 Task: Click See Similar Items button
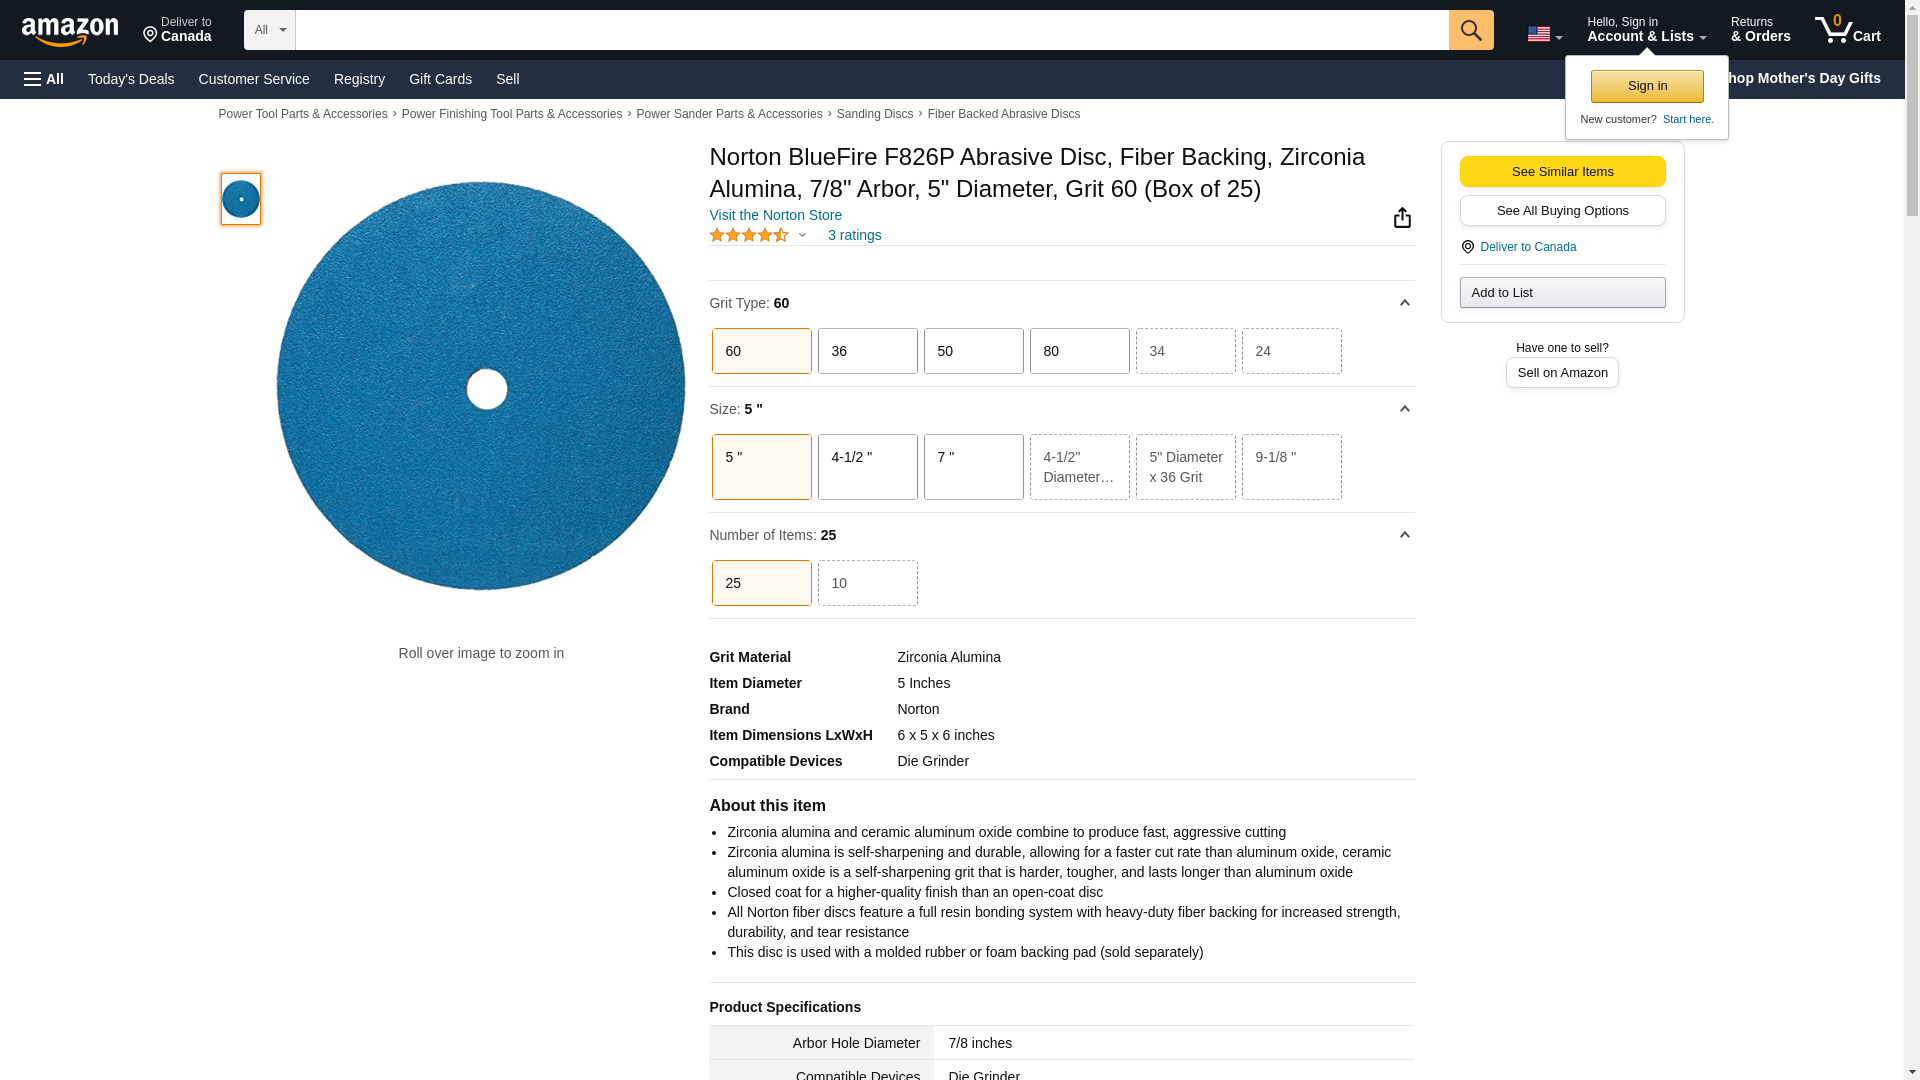[1562, 171]
